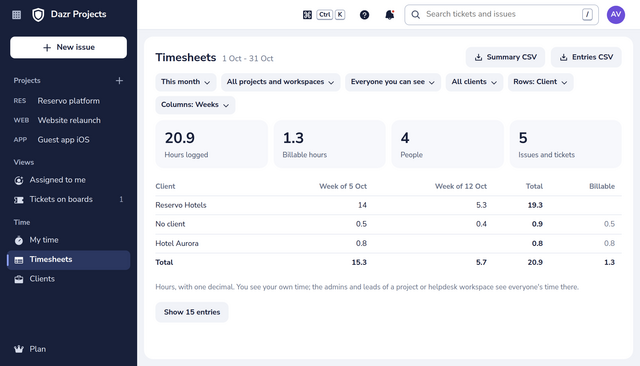Click Reservo Hotels total 19.3
This screenshot has height=366, width=640.
pos(535,205)
